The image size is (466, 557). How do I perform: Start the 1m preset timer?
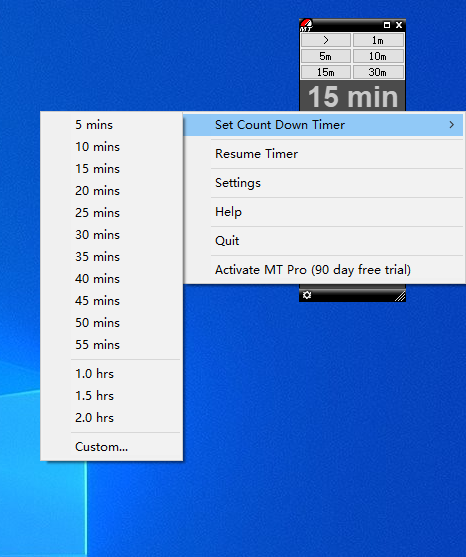pos(378,40)
